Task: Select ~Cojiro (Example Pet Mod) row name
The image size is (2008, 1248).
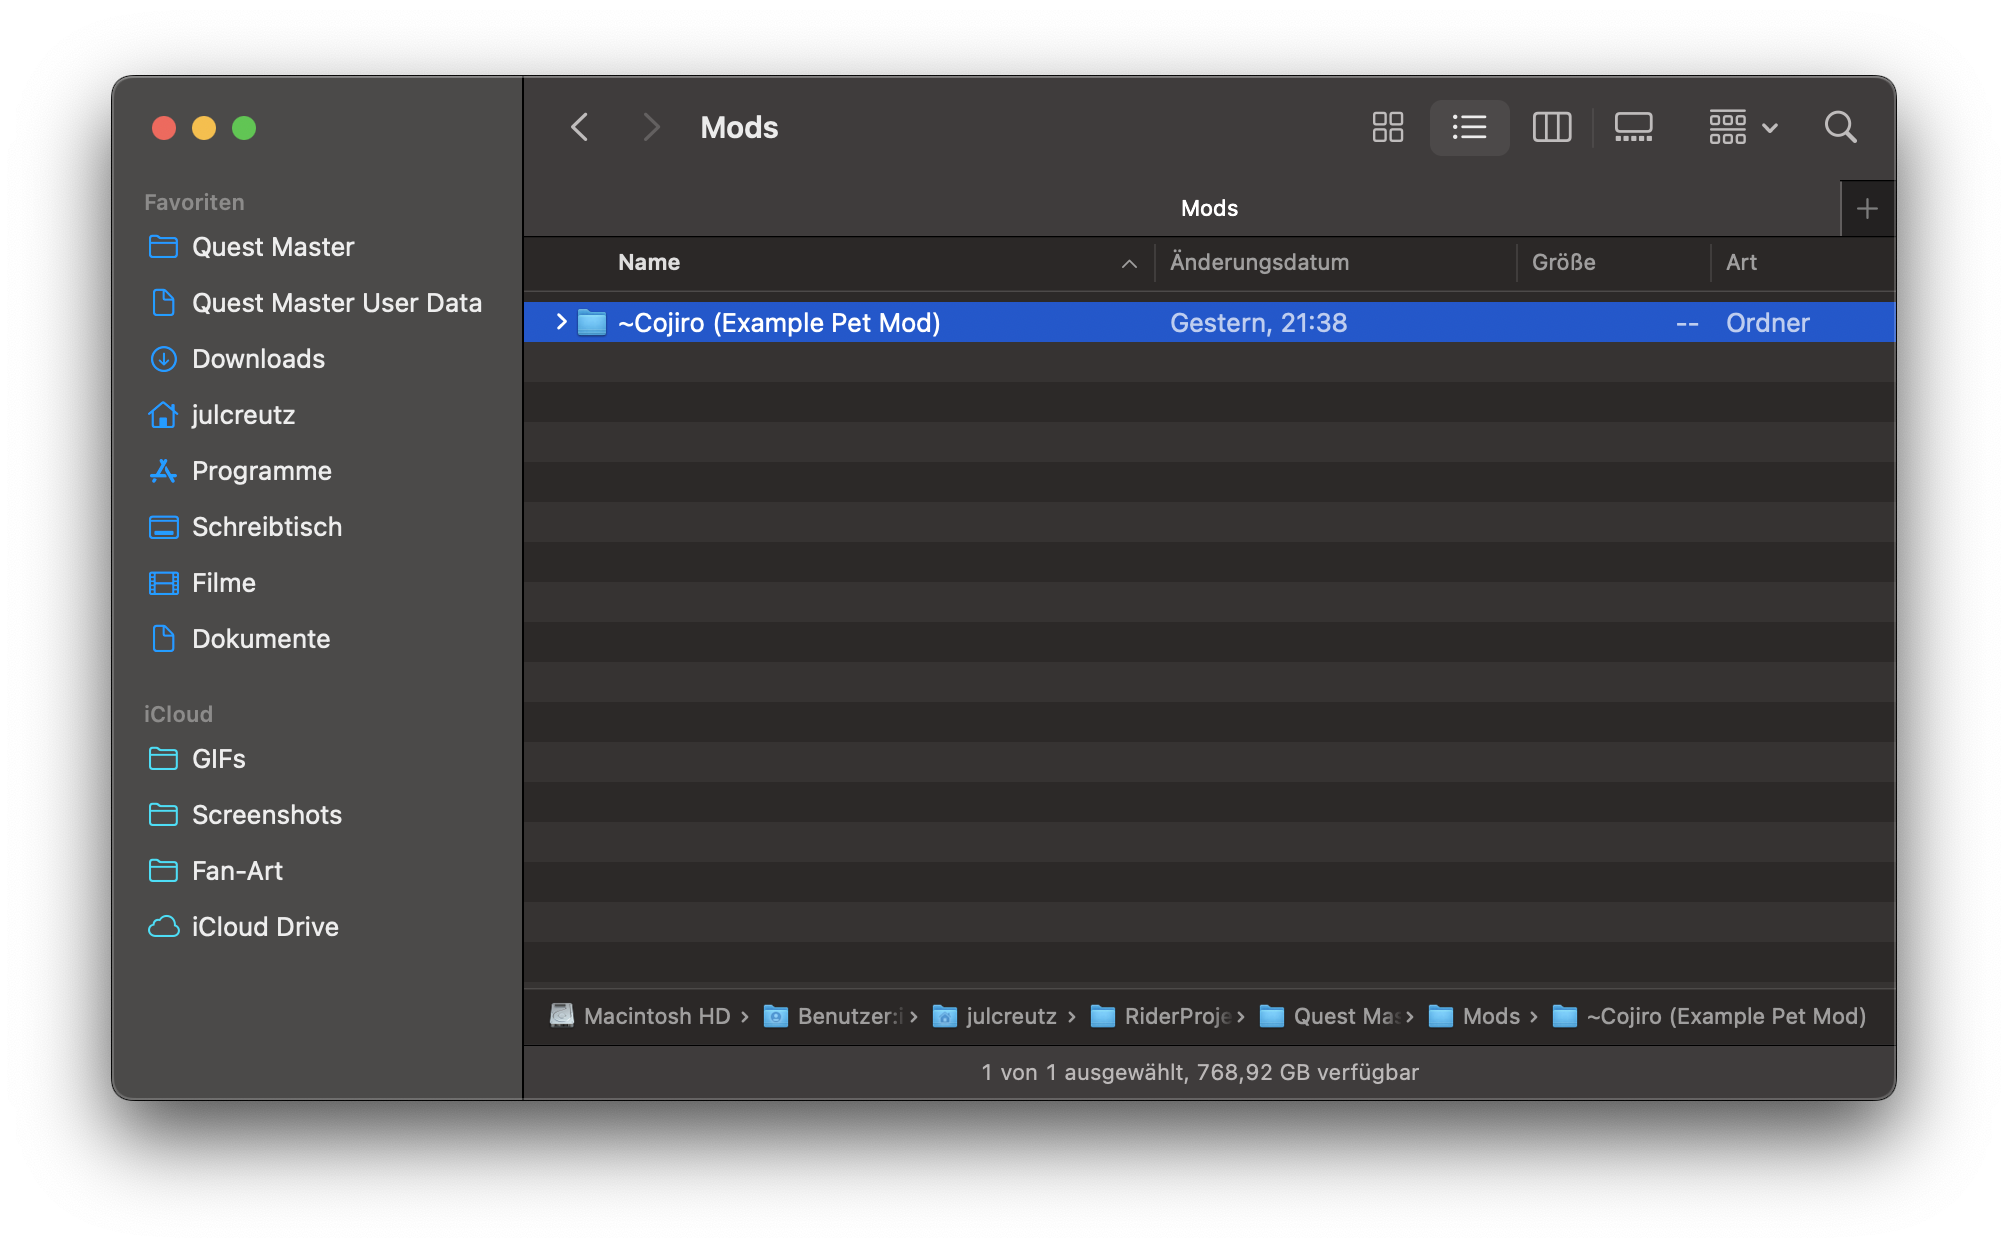Action: tap(779, 322)
